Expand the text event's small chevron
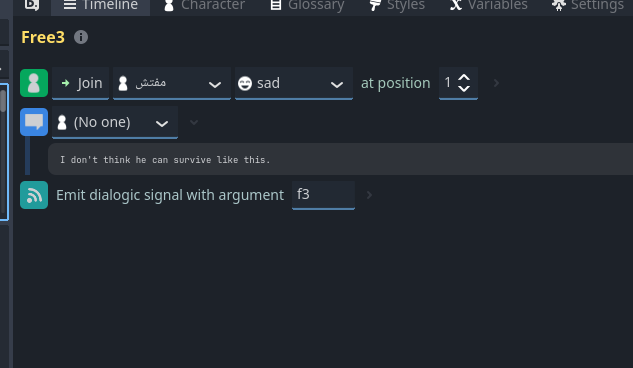The image size is (633, 368). [x=194, y=122]
